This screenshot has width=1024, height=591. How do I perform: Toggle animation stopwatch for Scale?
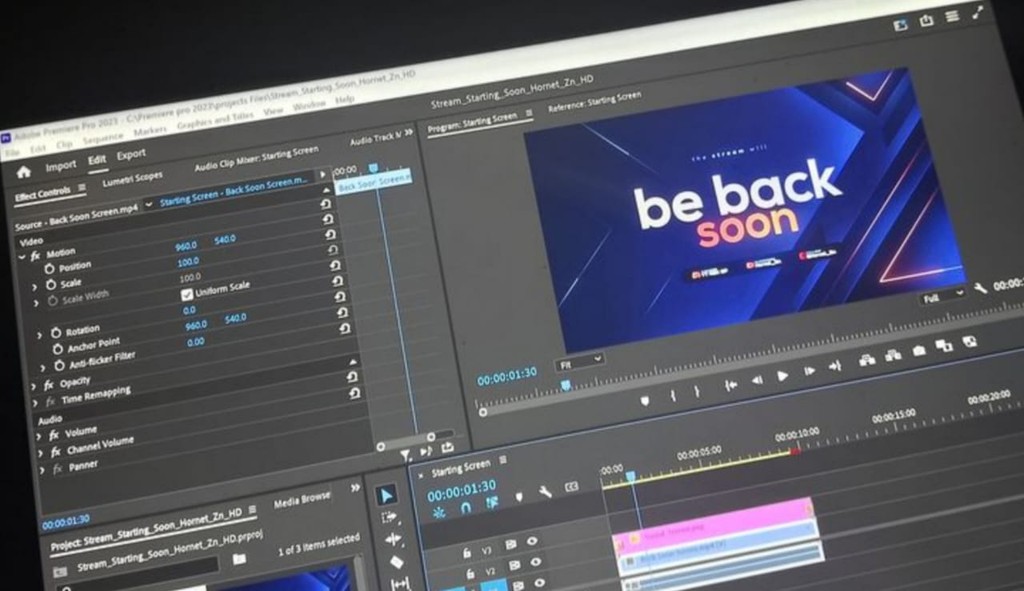point(51,285)
